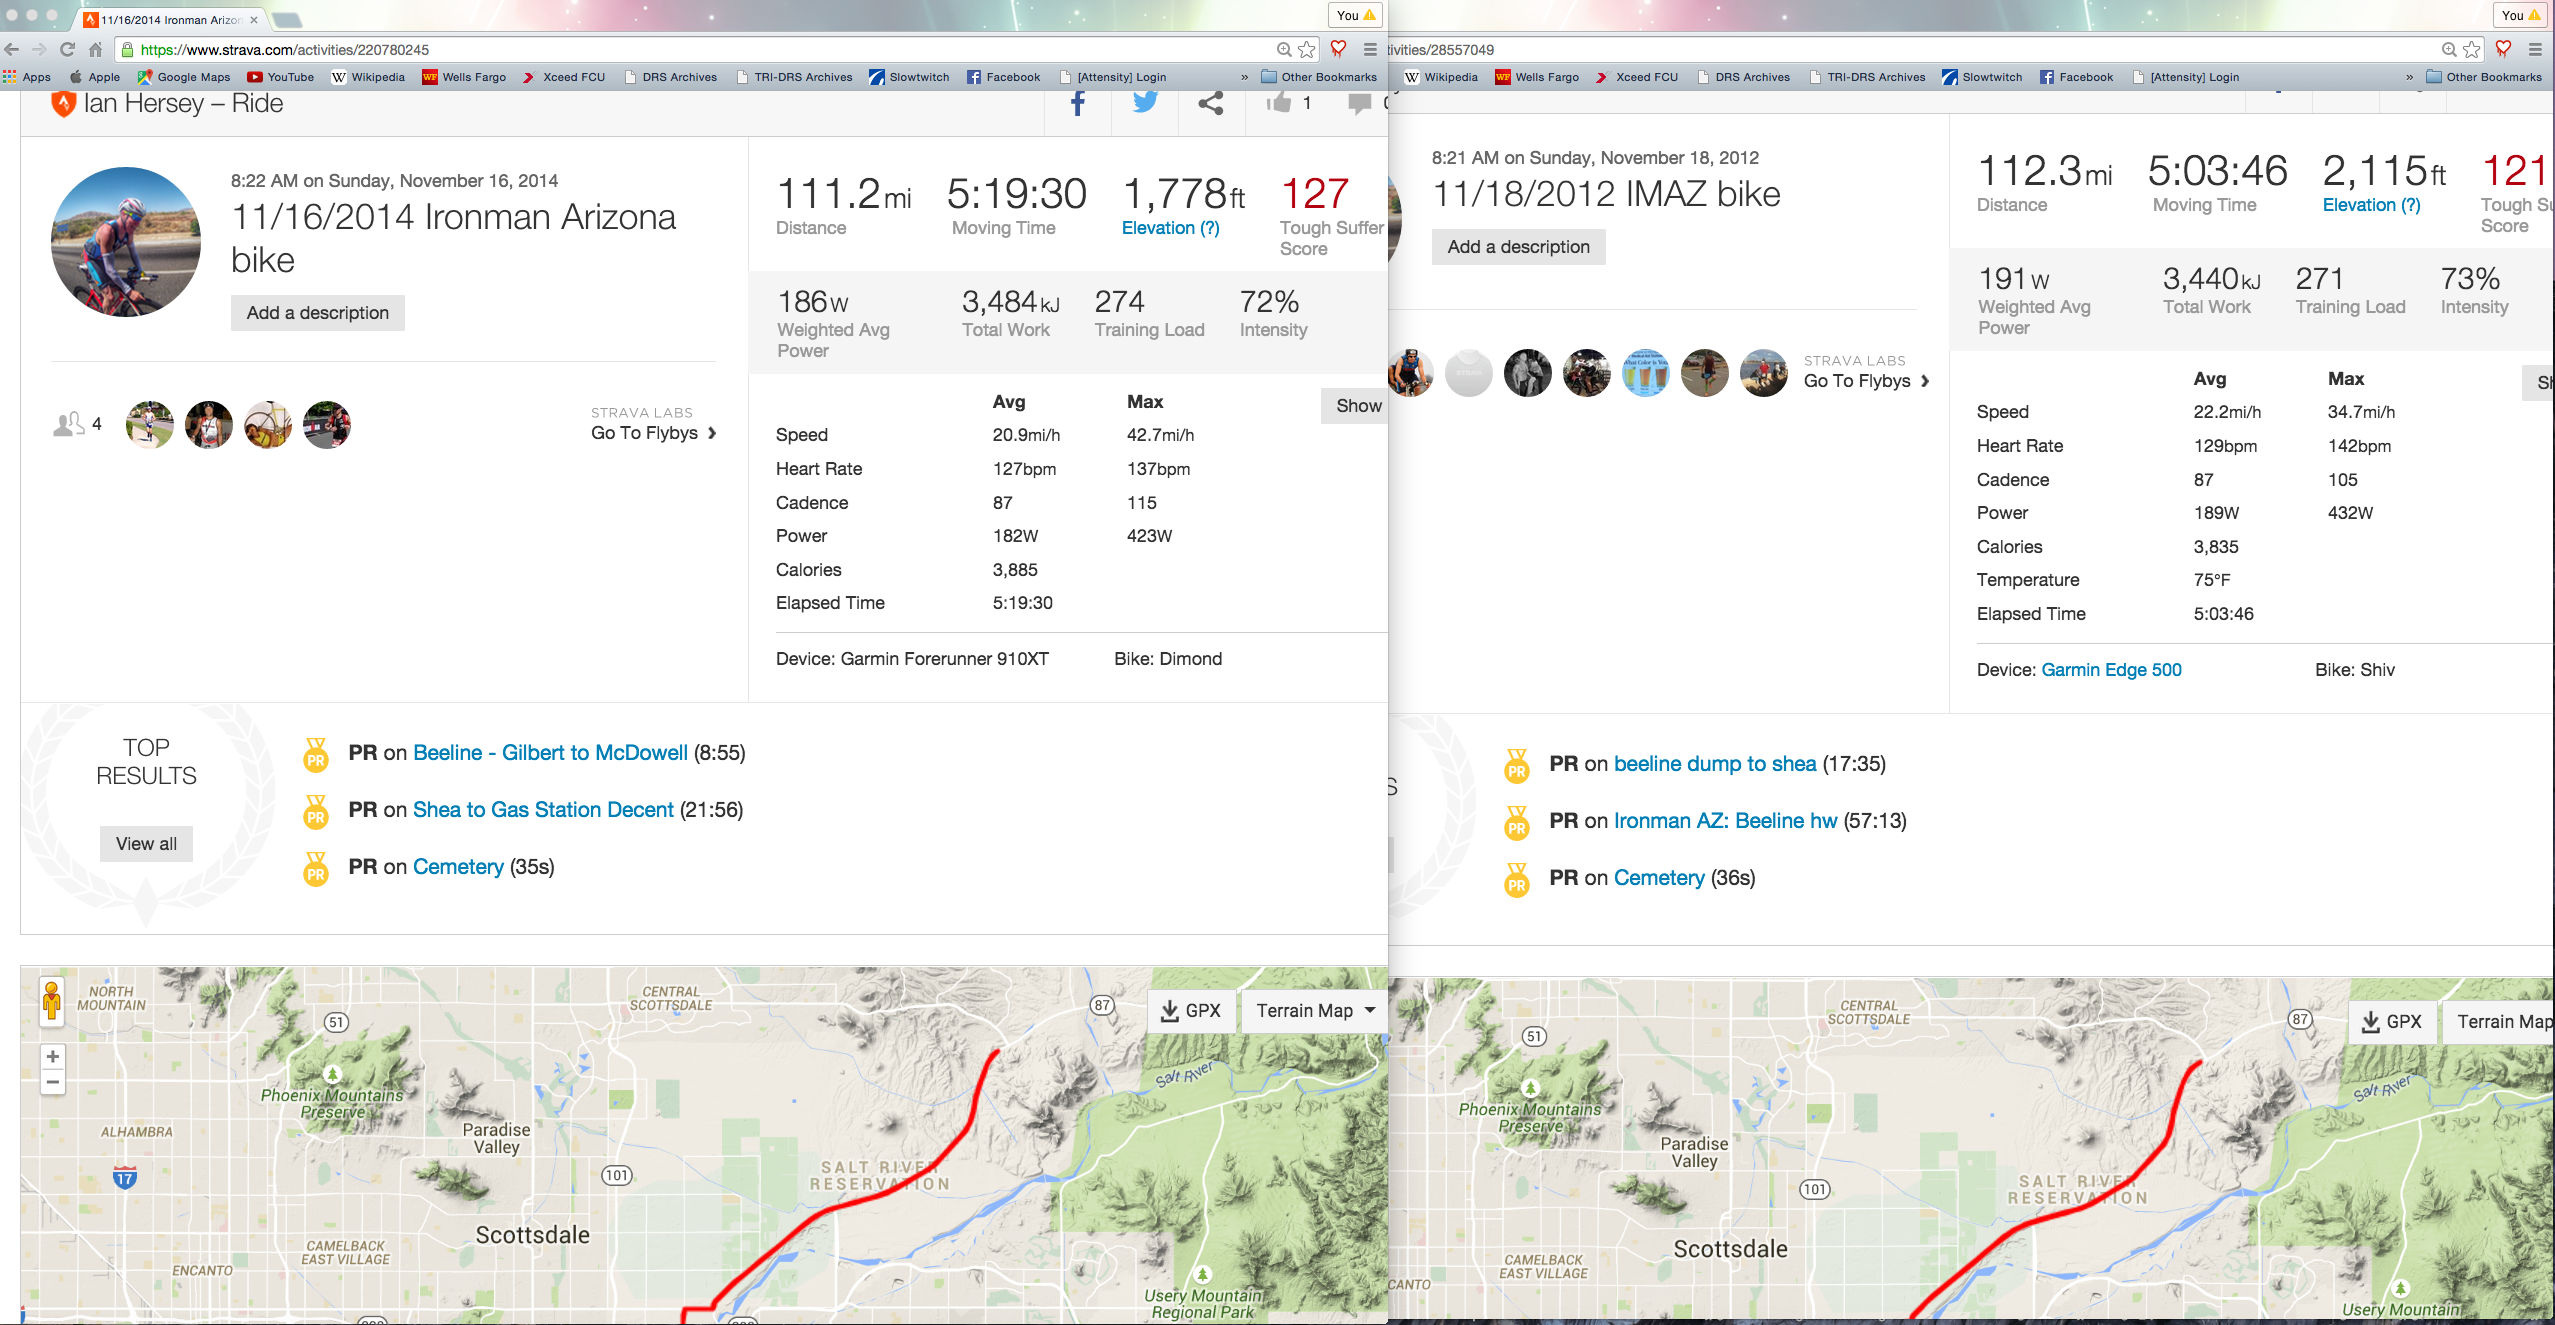Click the Twitter share icon
This screenshot has height=1325, width=2555.
[1144, 103]
